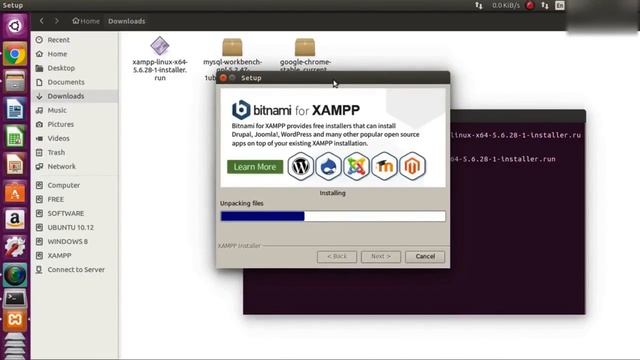This screenshot has height=360, width=640.
Task: Click the Setup dialog title bar
Action: point(333,78)
